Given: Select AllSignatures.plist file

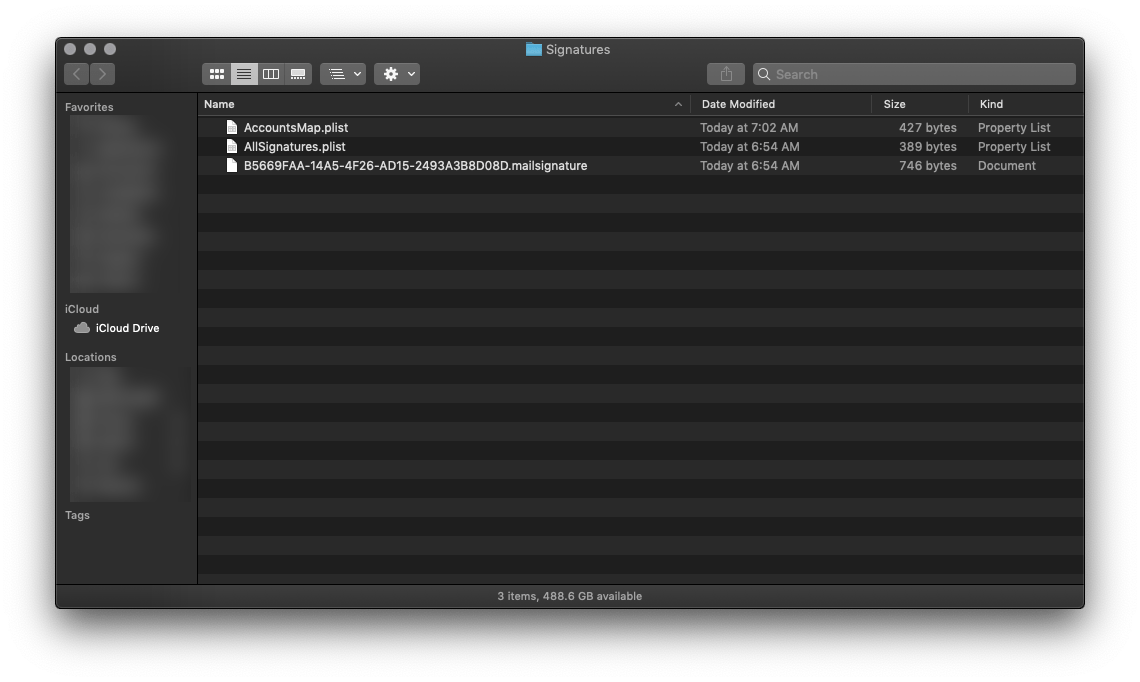Looking at the screenshot, I should (294, 147).
